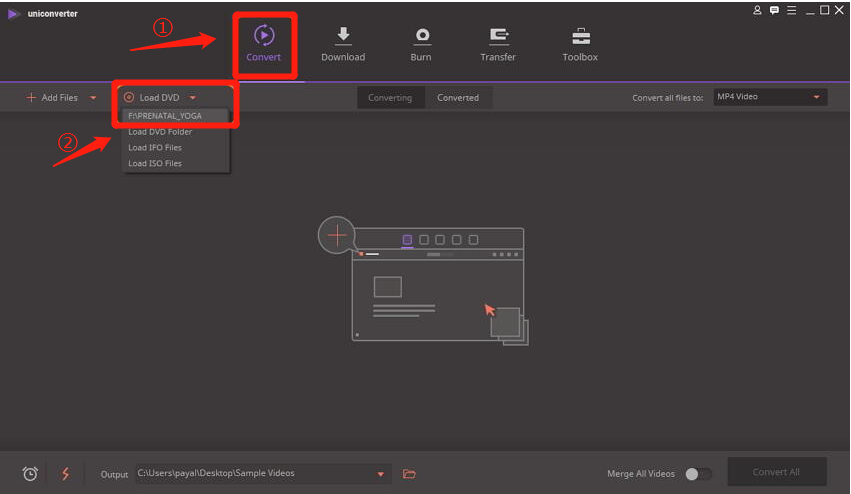
Task: Expand the Load DVD dropdown arrow
Action: click(x=193, y=98)
